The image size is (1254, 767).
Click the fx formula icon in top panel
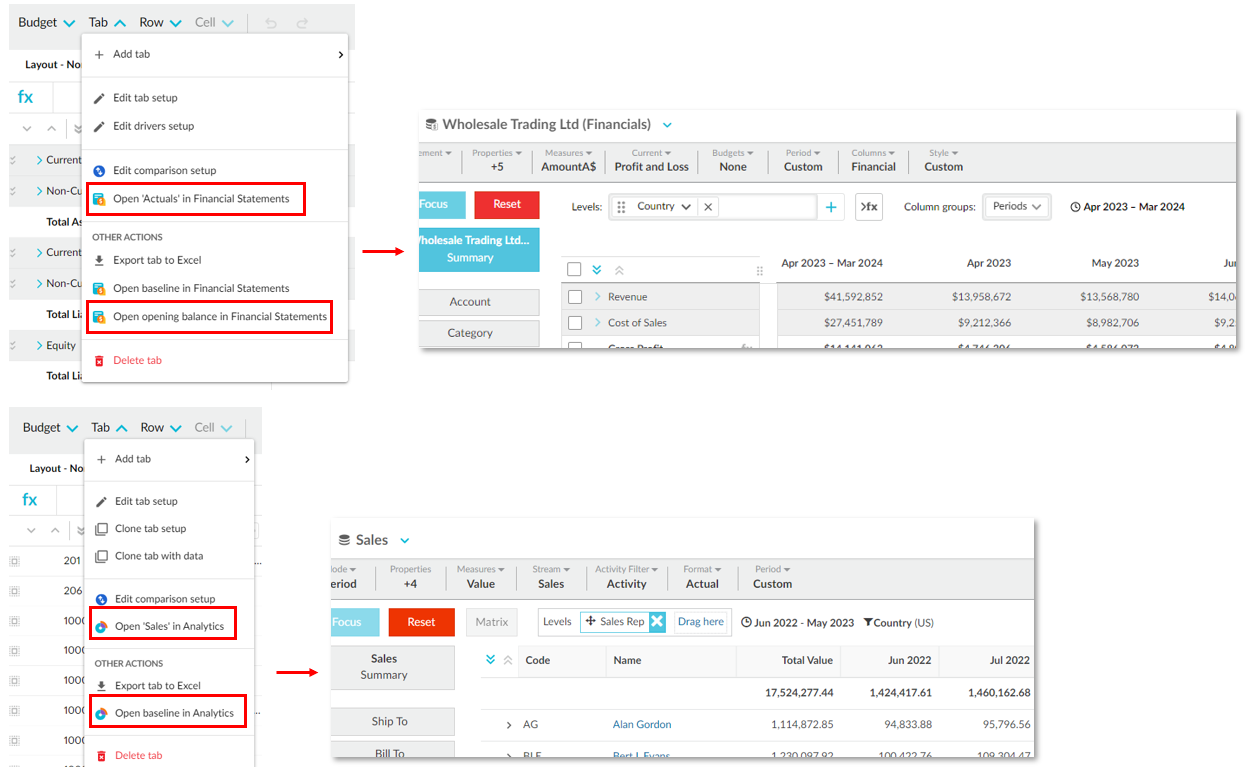(26, 97)
